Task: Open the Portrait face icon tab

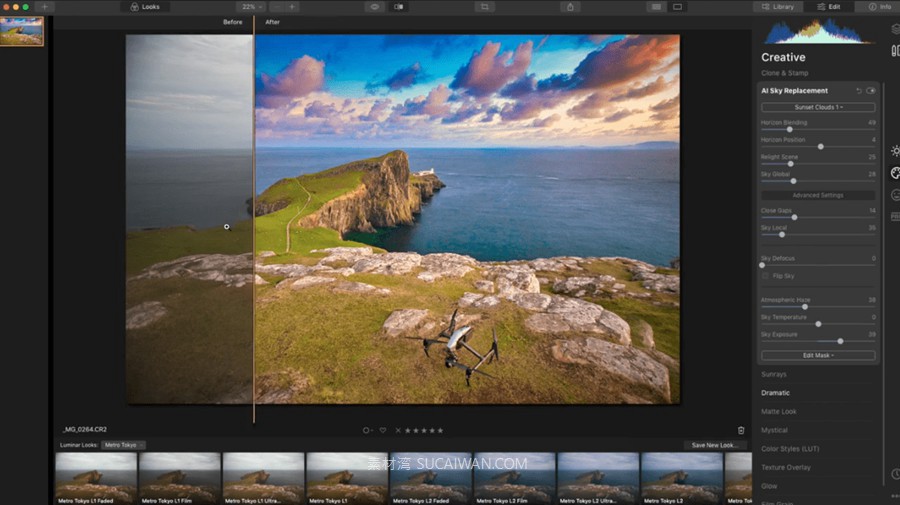Action: click(895, 195)
